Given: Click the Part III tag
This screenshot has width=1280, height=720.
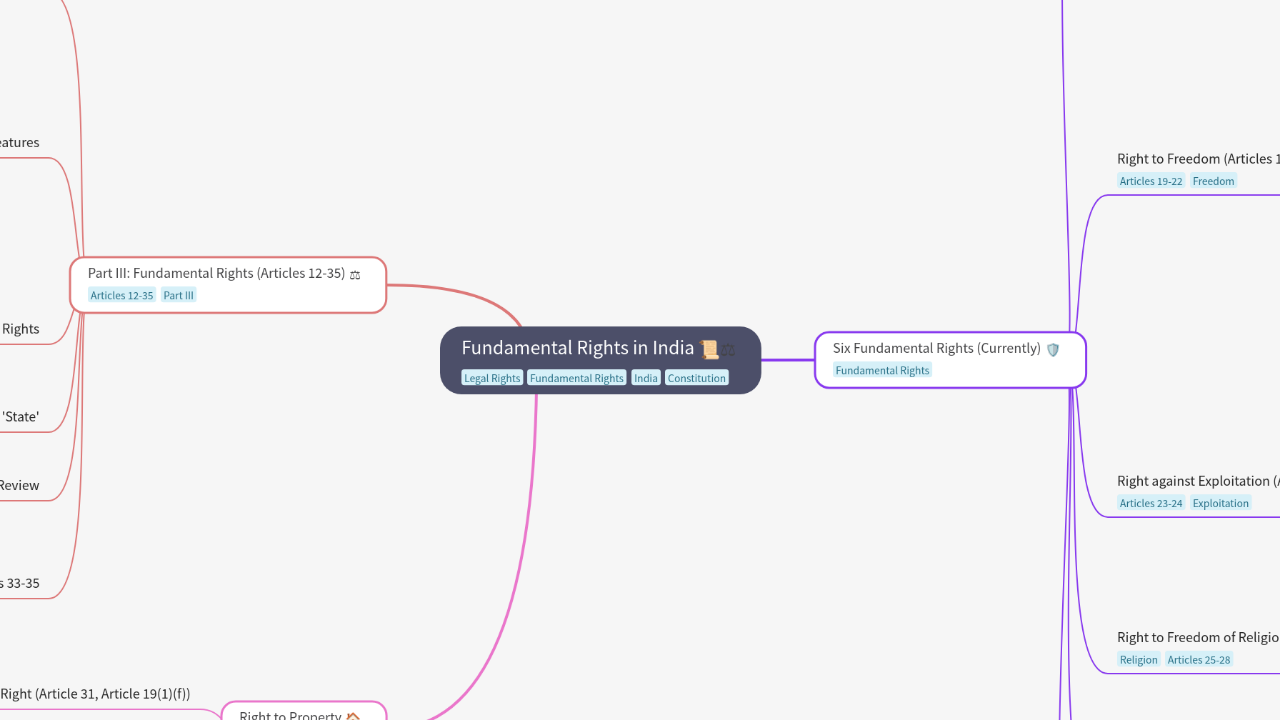Looking at the screenshot, I should pyautogui.click(x=179, y=295).
